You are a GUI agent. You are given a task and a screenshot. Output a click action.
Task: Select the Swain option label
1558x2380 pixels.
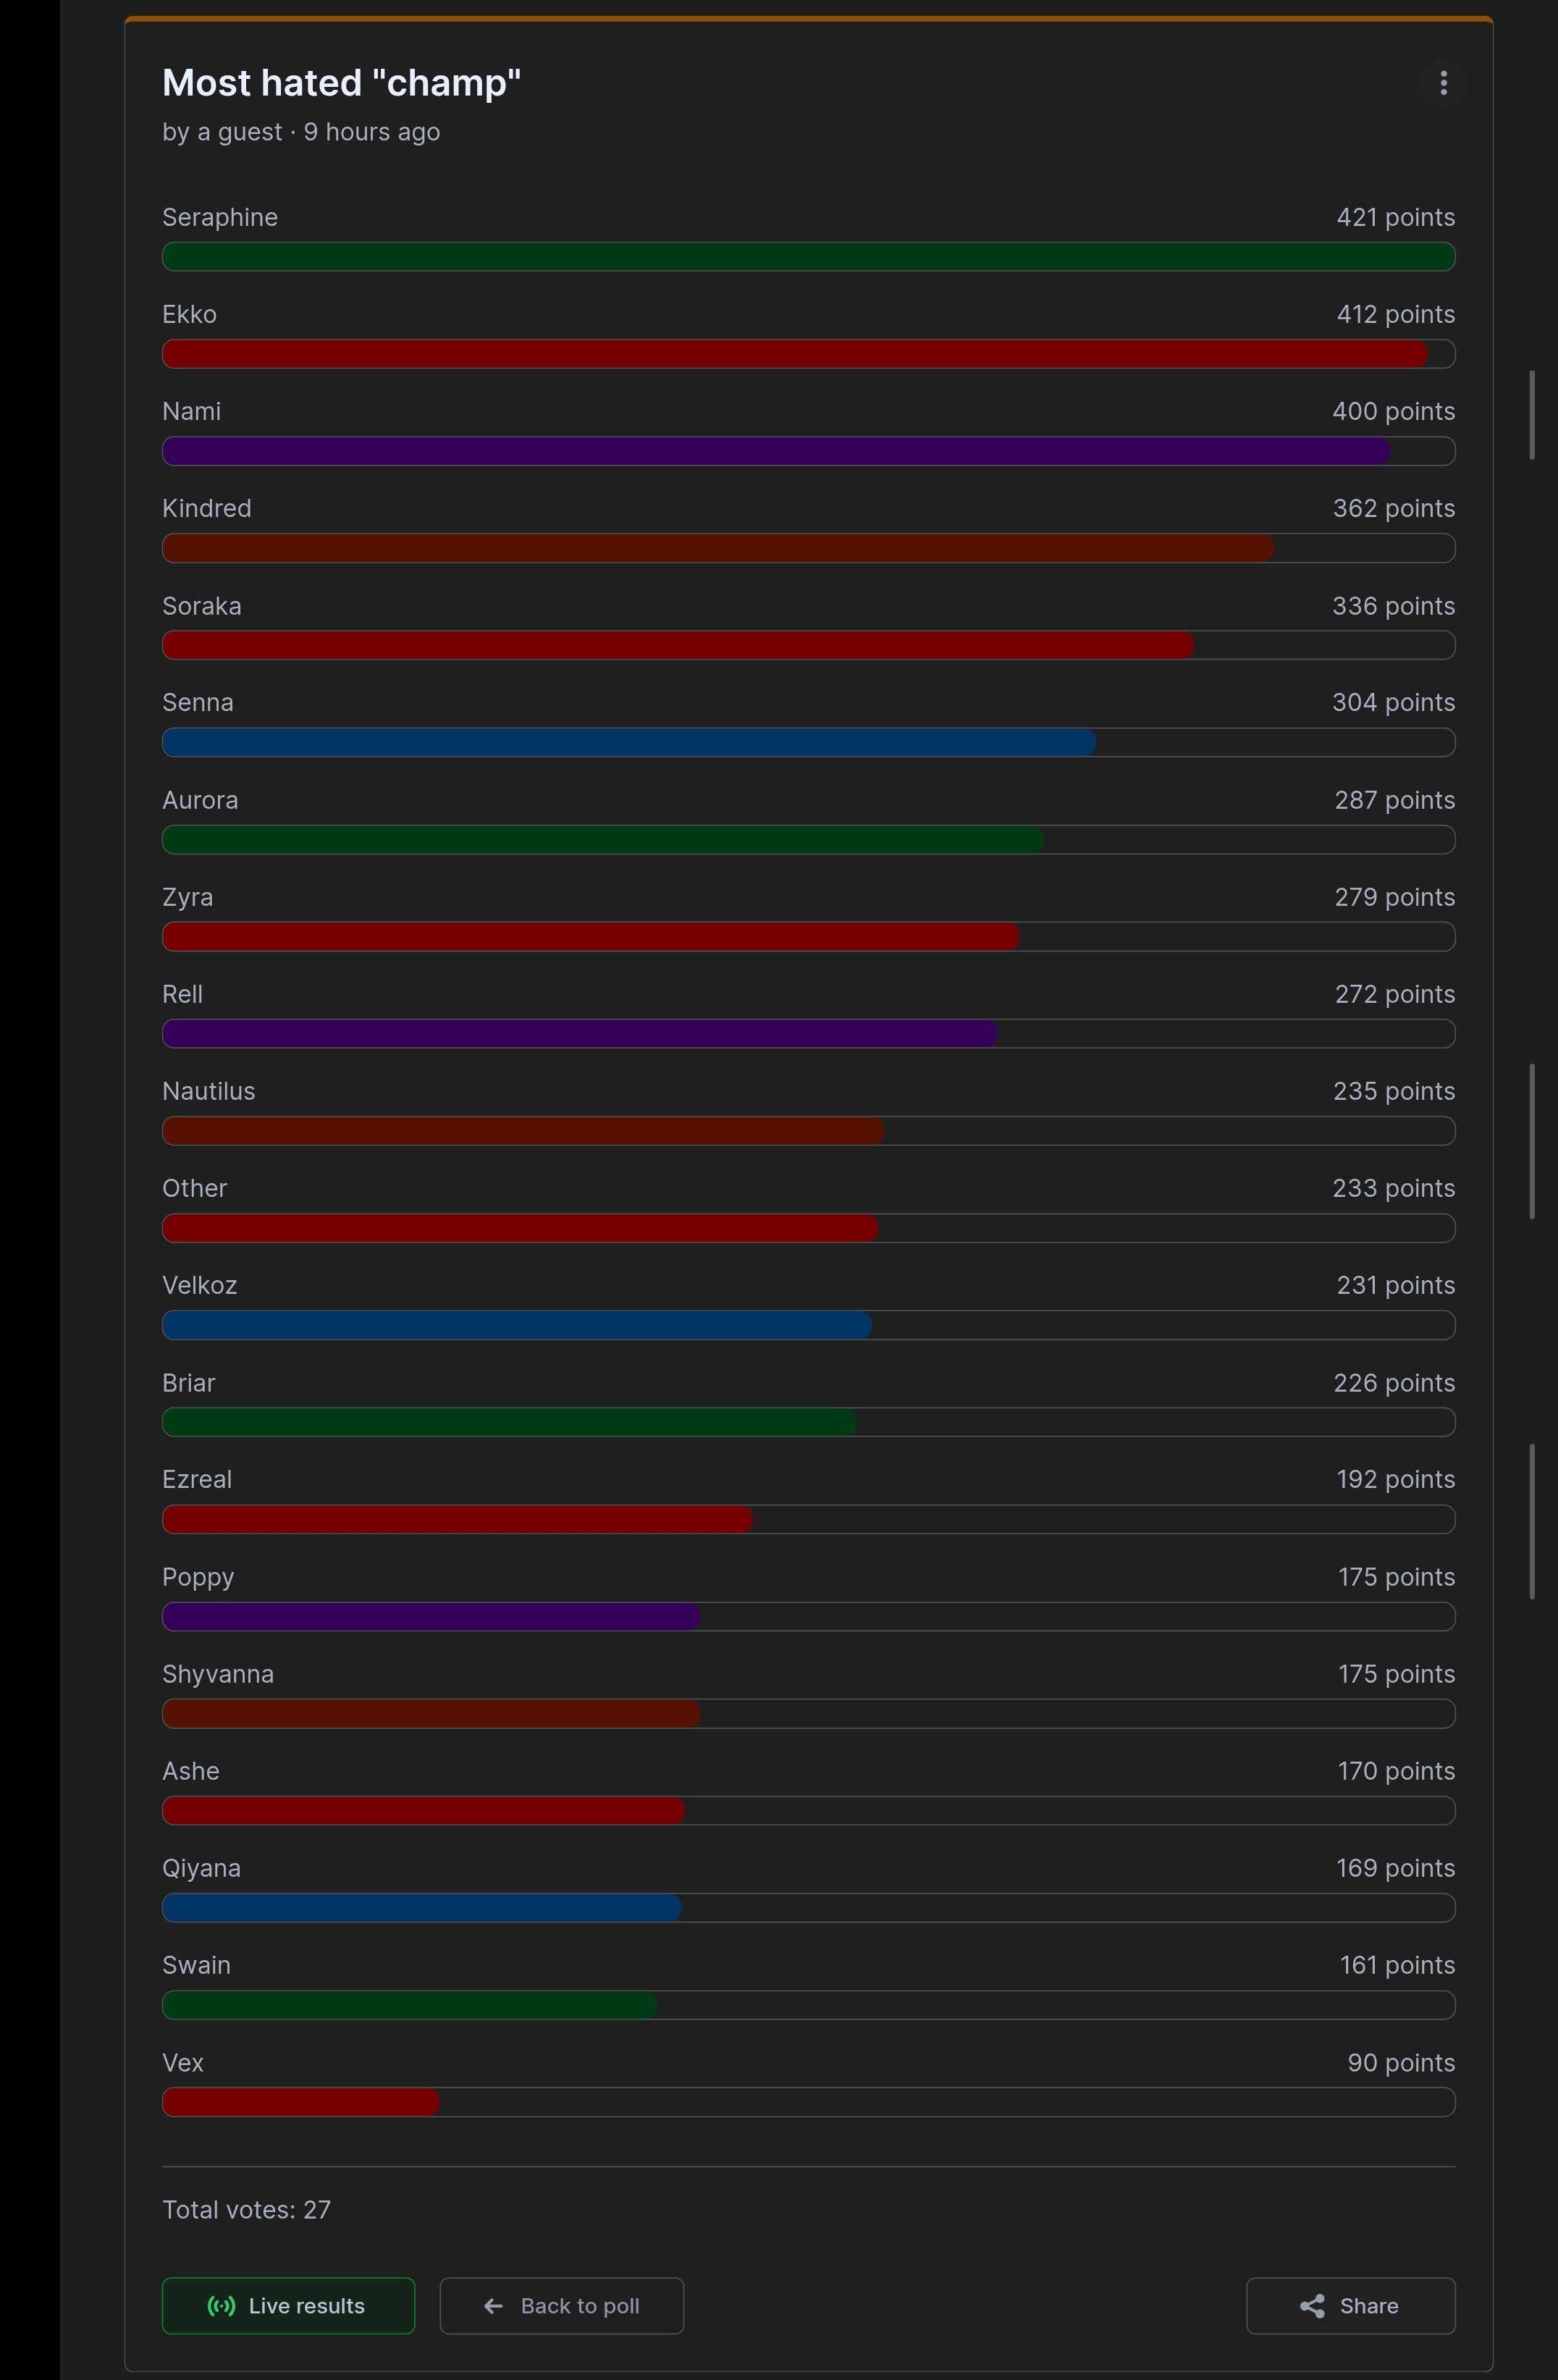point(196,1965)
